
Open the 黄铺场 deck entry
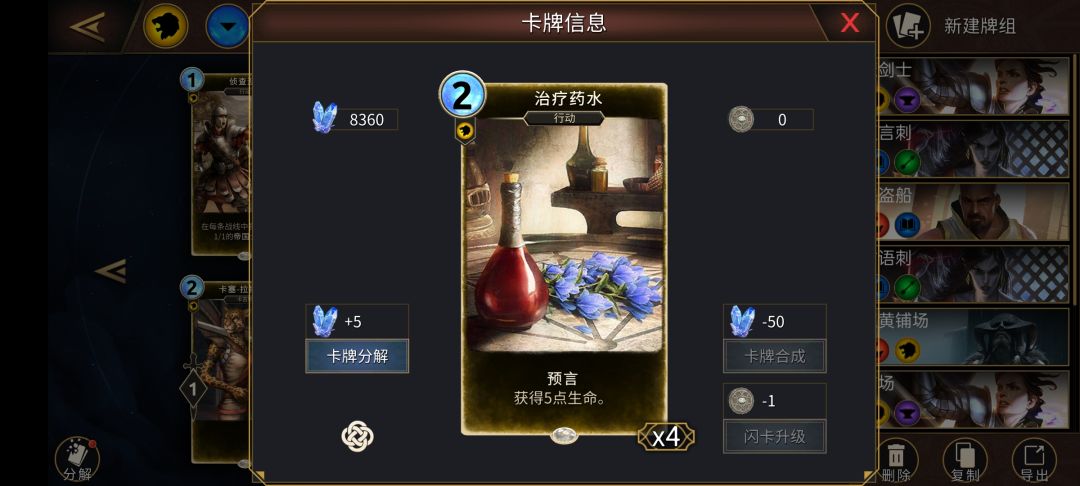point(973,337)
